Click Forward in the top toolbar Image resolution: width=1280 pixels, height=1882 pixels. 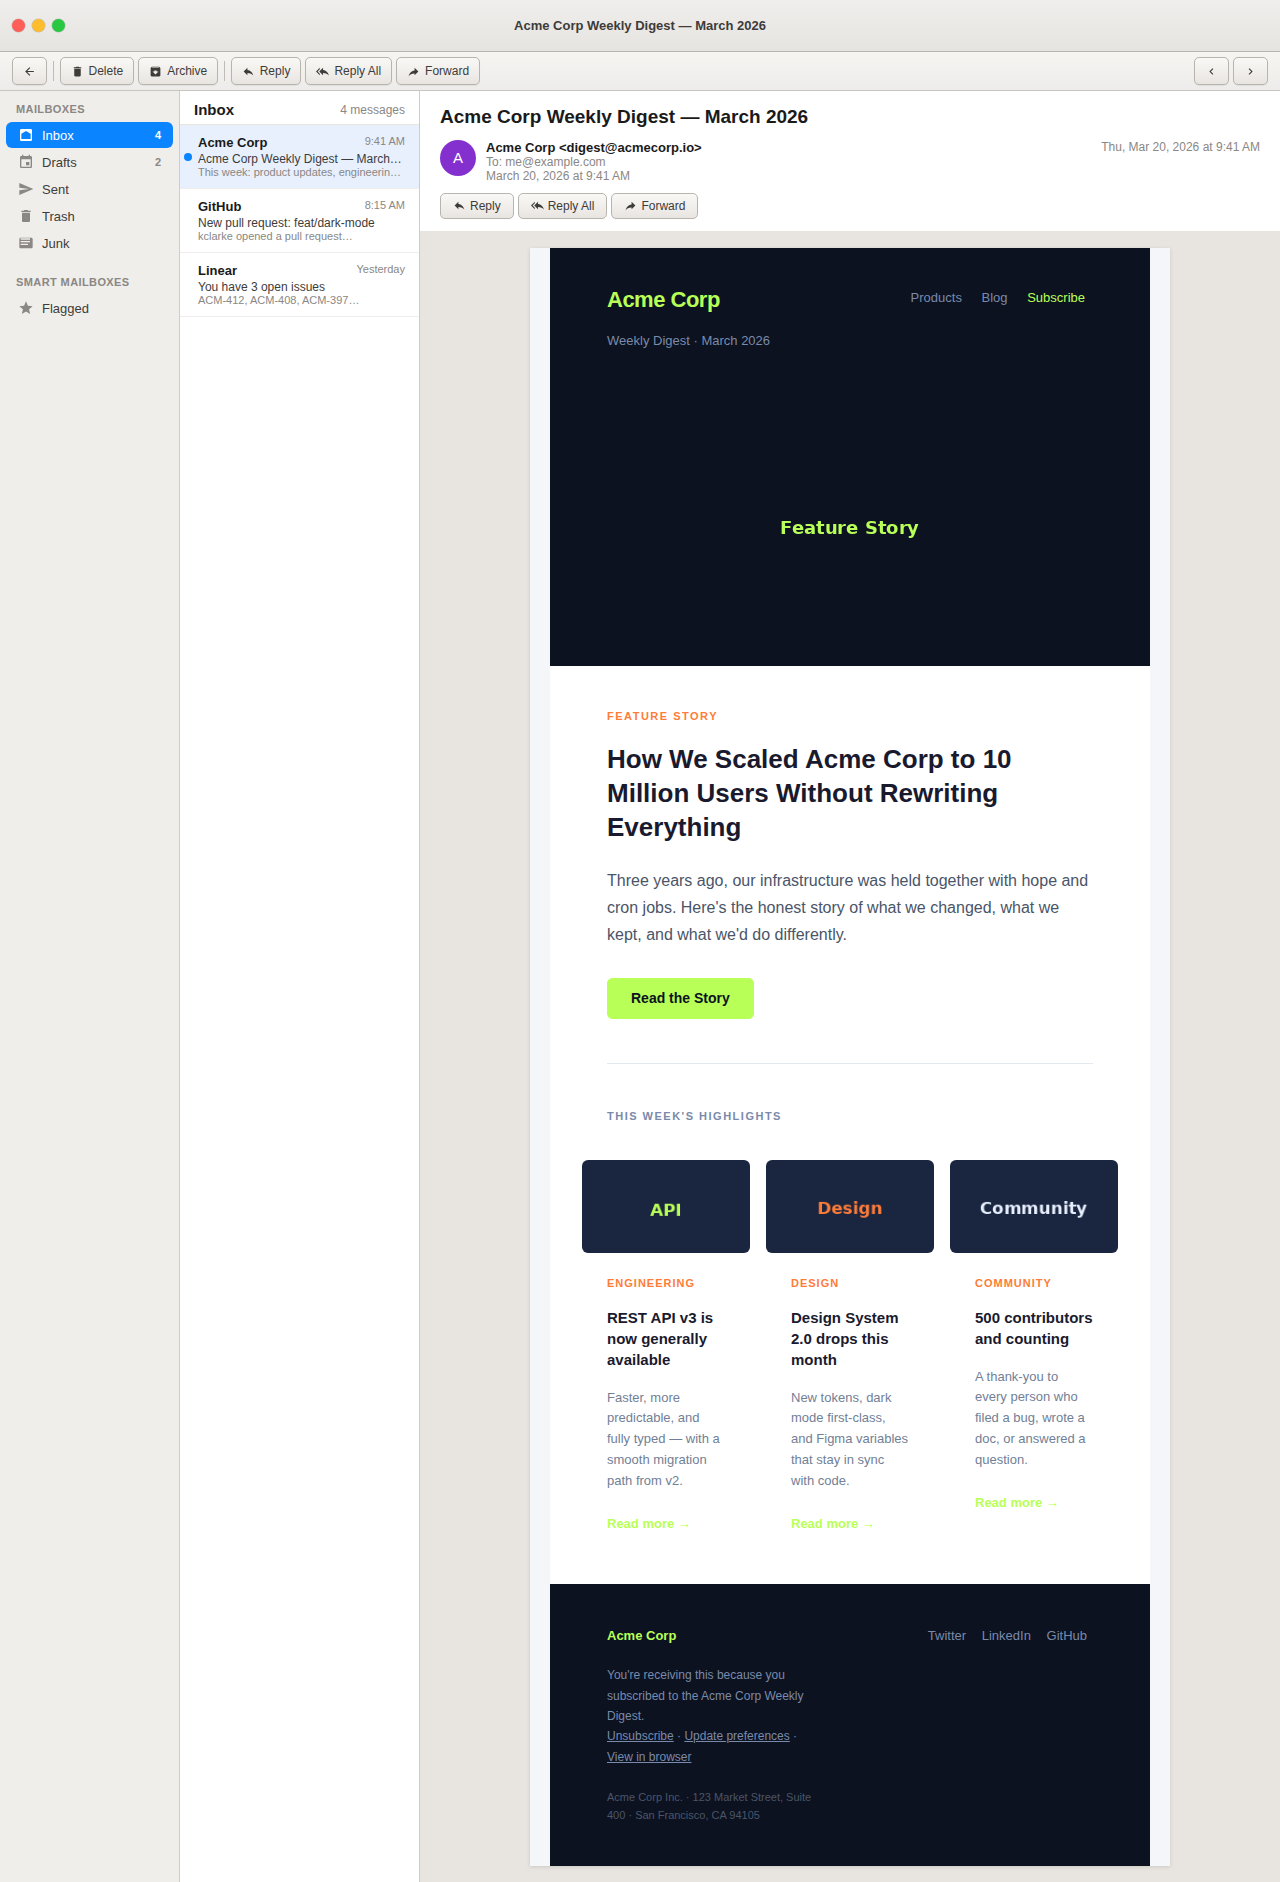(x=438, y=71)
